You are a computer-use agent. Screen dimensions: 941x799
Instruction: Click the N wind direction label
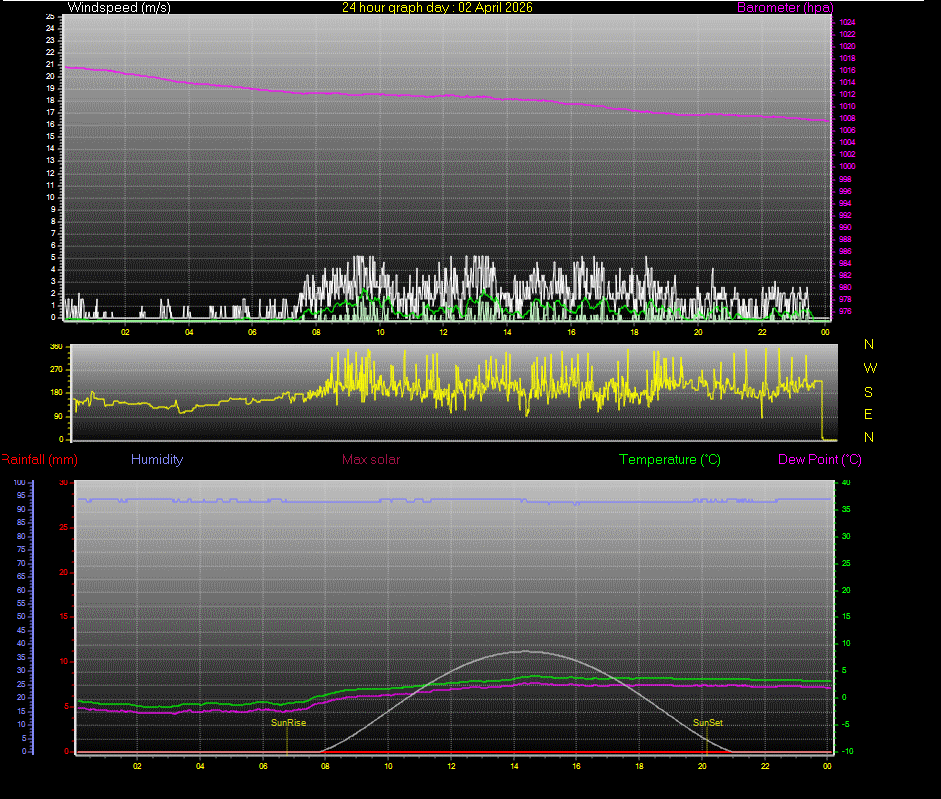tap(866, 345)
